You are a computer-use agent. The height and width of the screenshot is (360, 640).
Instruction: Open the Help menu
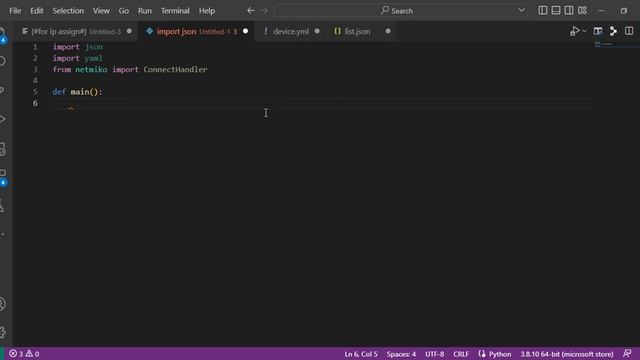coord(207,11)
